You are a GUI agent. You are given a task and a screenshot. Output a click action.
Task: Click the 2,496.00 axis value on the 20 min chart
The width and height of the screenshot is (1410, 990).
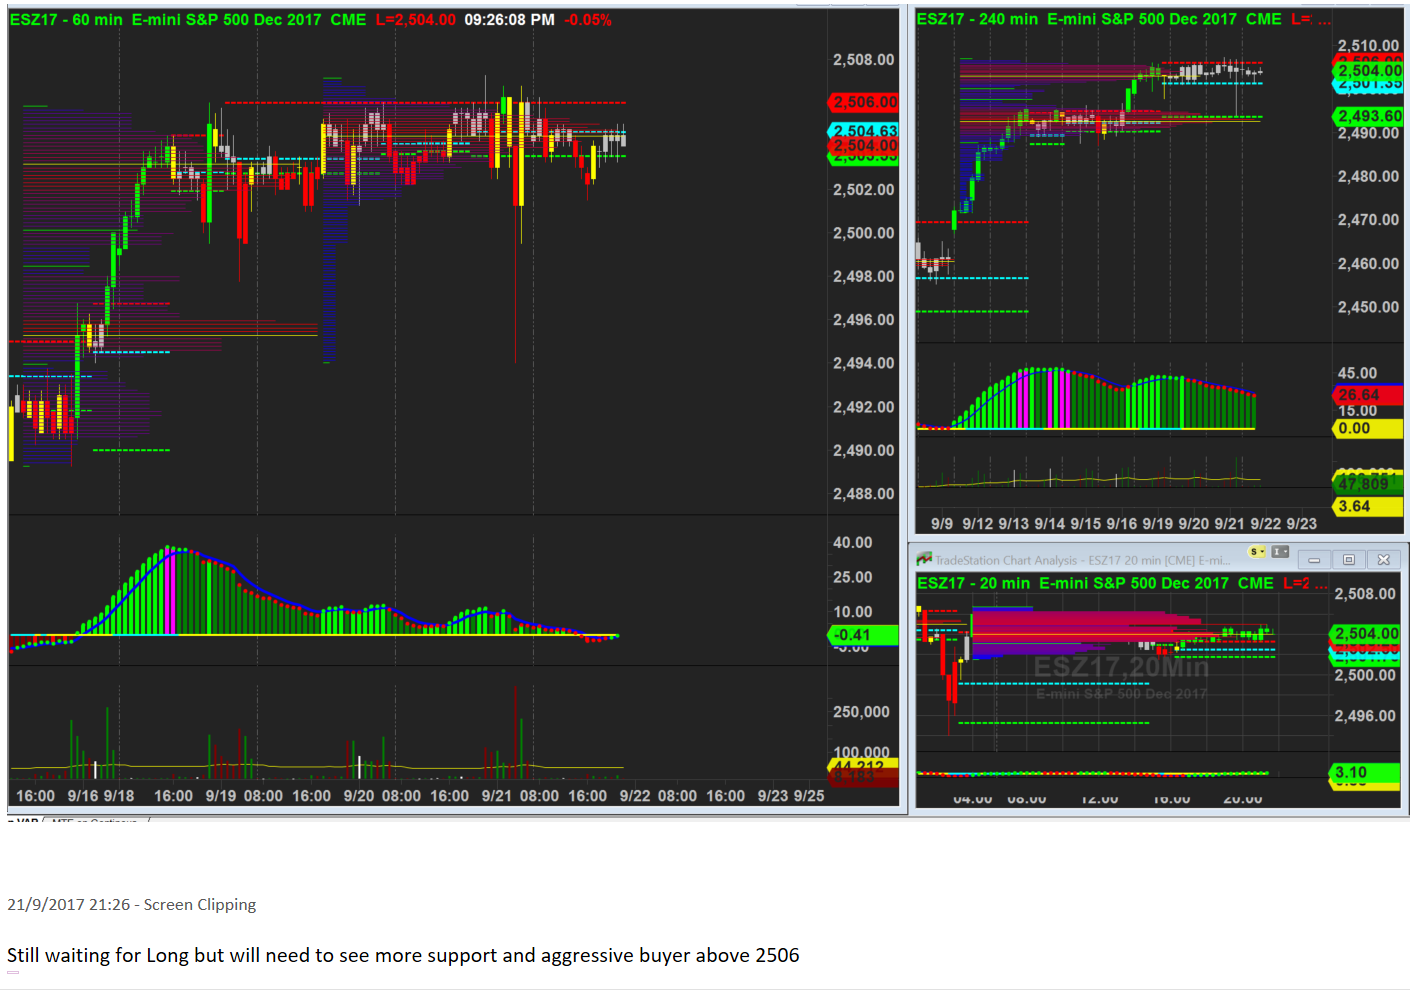pos(1365,716)
